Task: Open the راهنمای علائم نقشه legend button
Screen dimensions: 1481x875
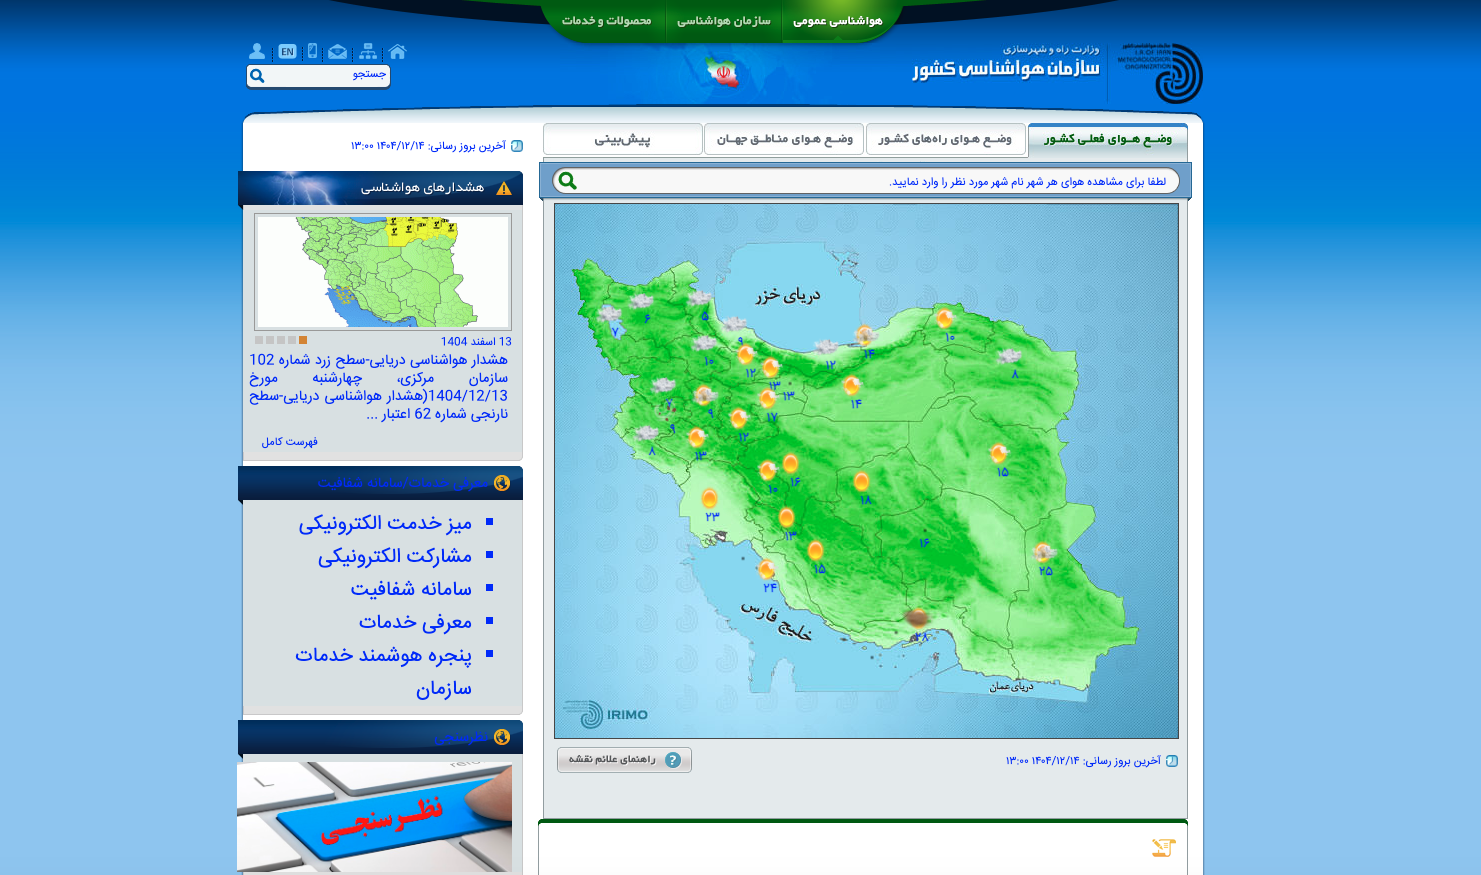Action: tap(624, 760)
